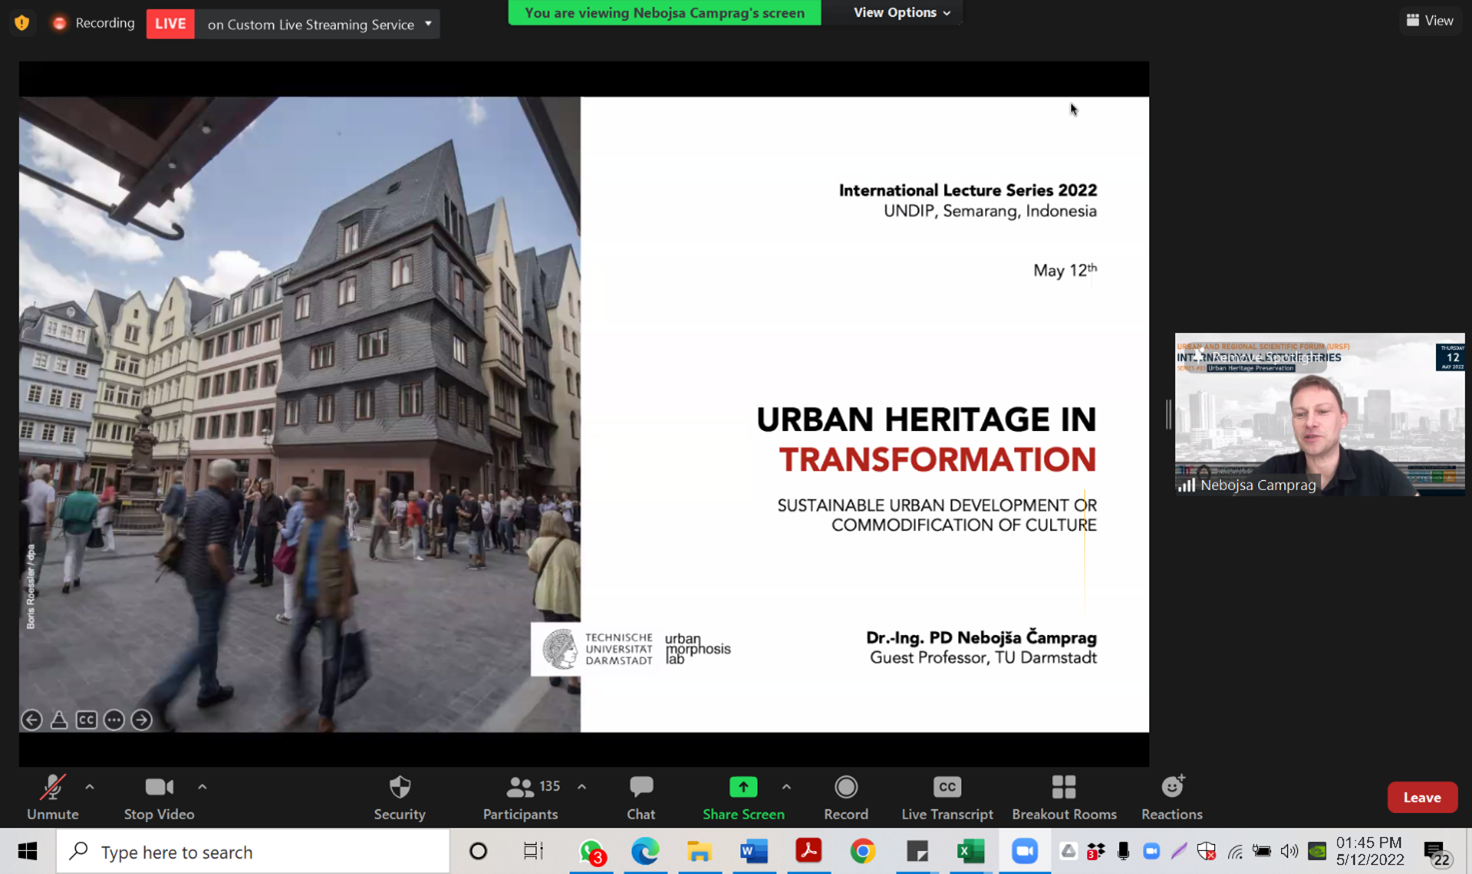The image size is (1472, 874).
Task: Click the green Share Screen icon
Action: (743, 788)
